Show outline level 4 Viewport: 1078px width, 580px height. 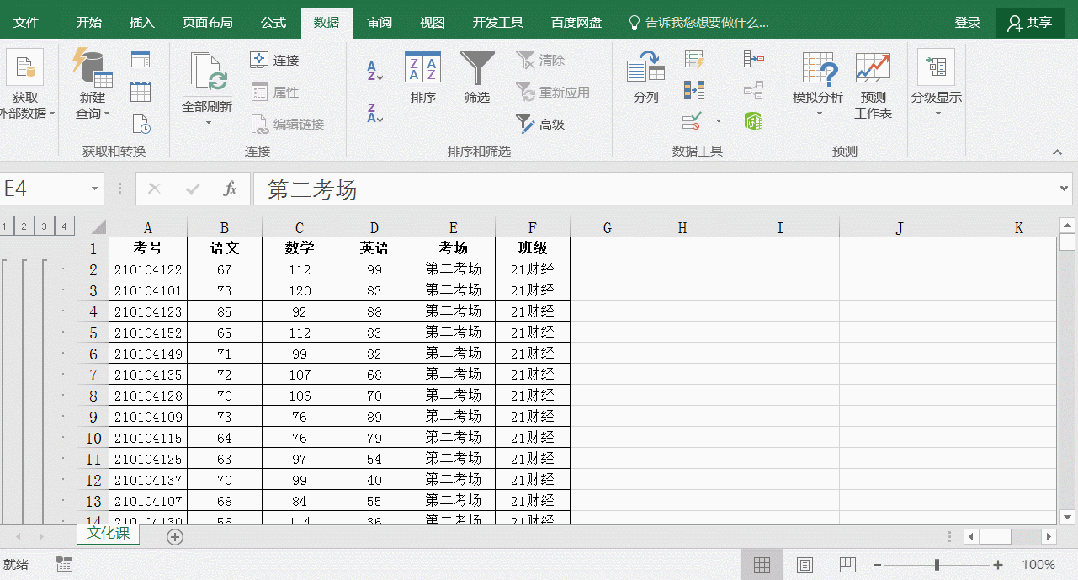click(64, 227)
